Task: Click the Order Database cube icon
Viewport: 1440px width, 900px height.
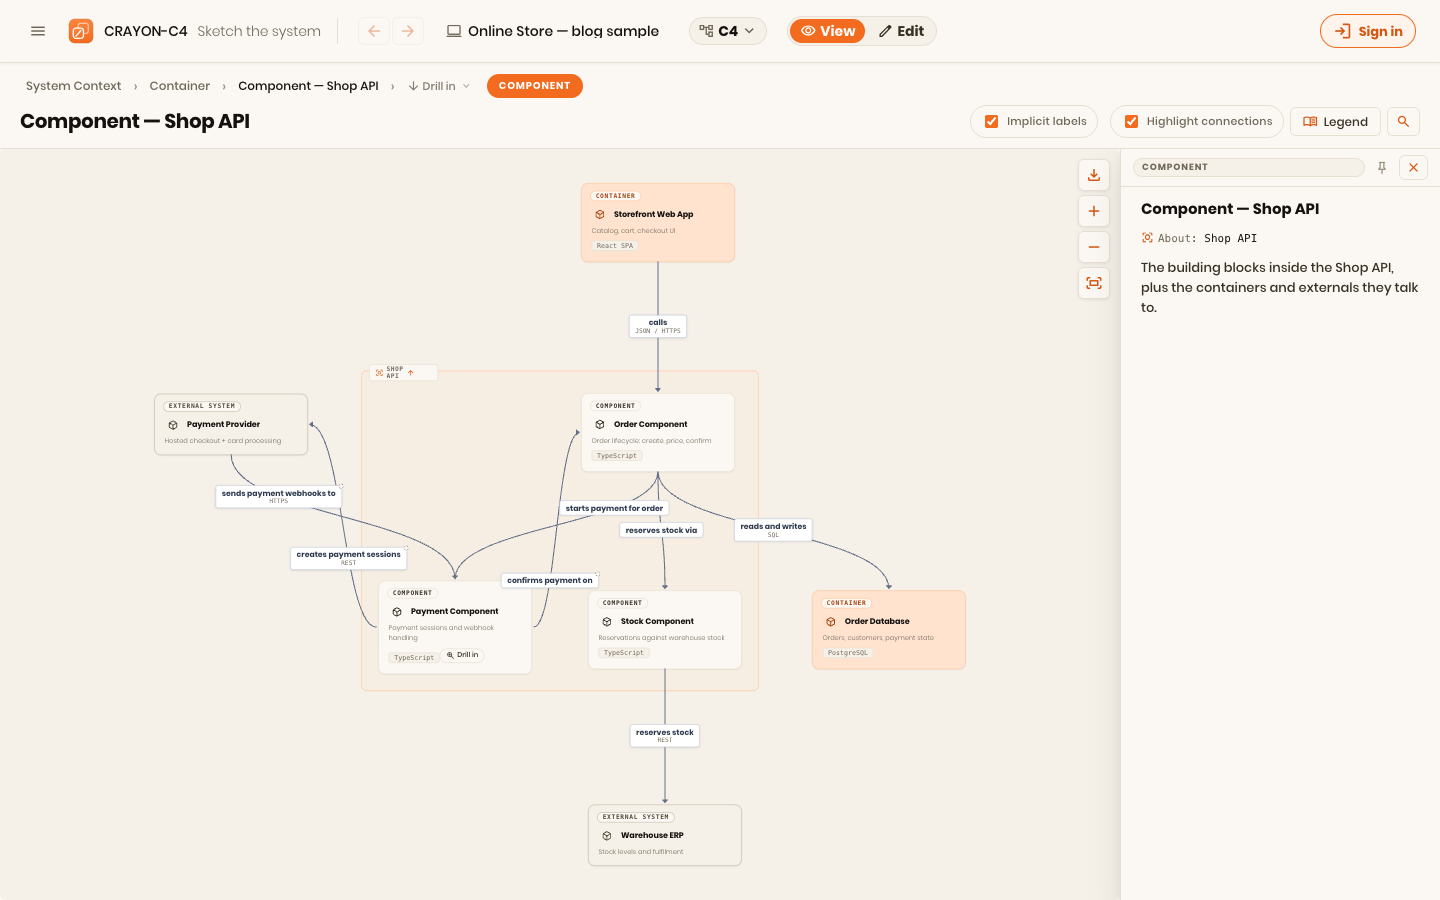Action: (x=831, y=621)
